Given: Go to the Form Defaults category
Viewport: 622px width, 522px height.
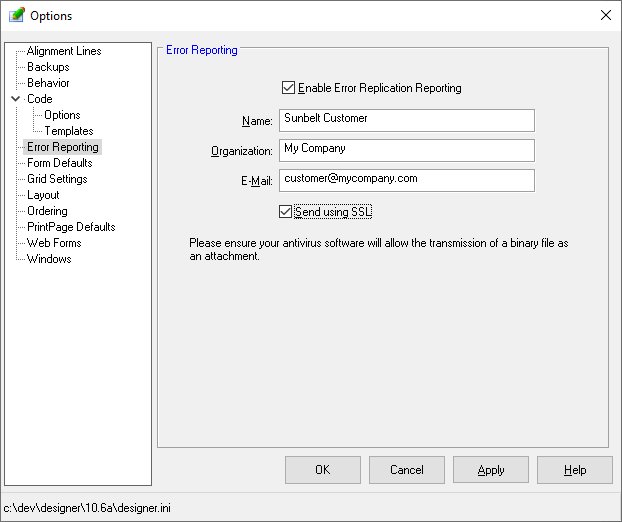Looking at the screenshot, I should 59,163.
